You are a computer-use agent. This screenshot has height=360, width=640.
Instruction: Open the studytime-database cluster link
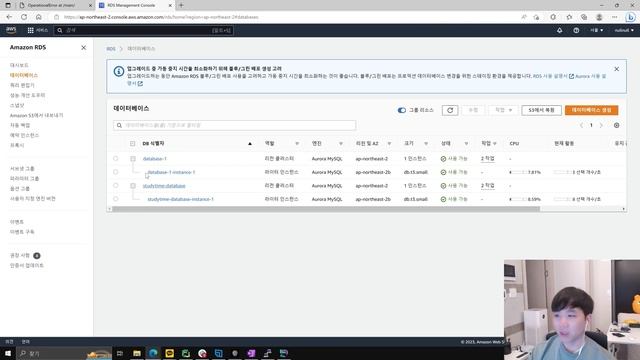[164, 186]
